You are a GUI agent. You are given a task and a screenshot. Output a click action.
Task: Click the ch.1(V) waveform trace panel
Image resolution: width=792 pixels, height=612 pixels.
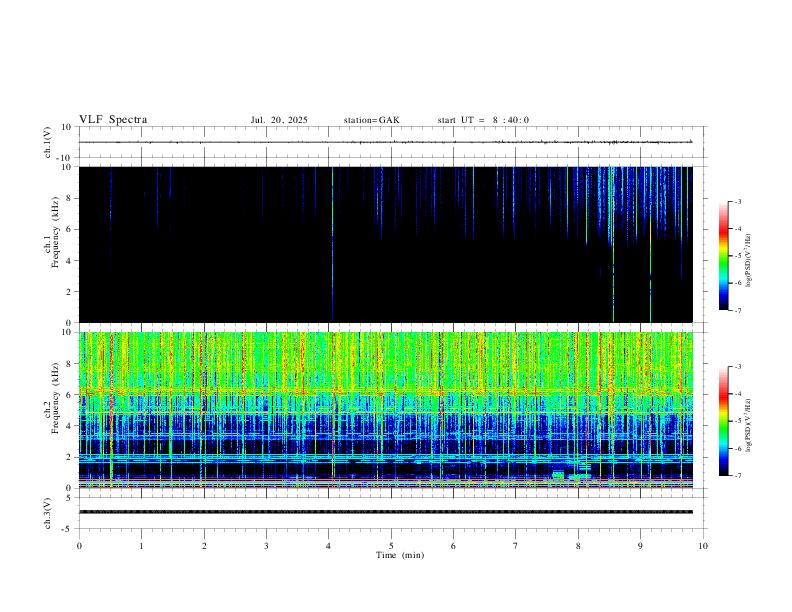[x=391, y=142]
